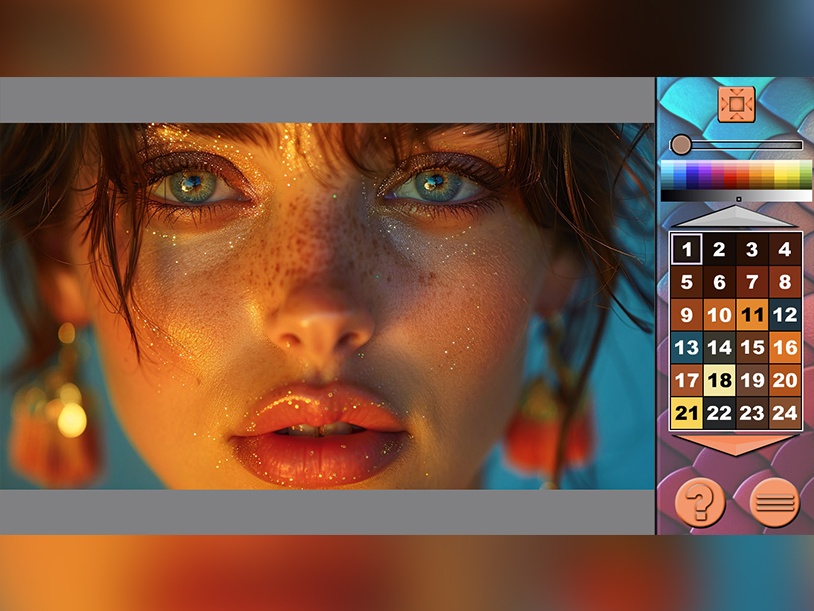The width and height of the screenshot is (814, 611).
Task: Select color swatch number 2
Action: [x=719, y=249]
